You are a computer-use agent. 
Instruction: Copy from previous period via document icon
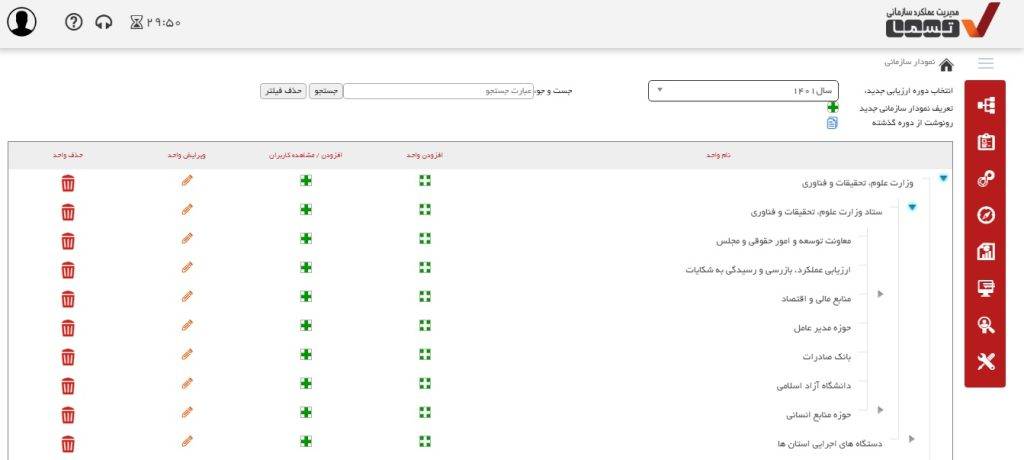(x=832, y=123)
